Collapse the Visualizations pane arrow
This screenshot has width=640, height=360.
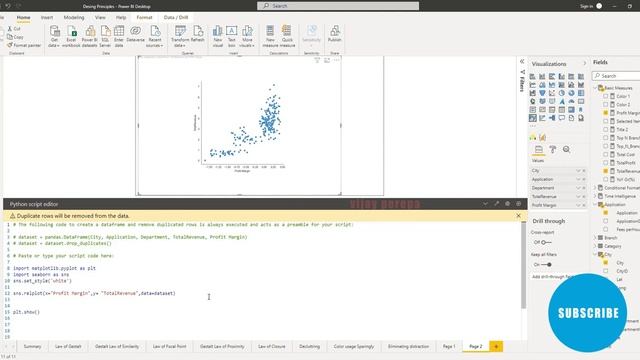(584, 64)
